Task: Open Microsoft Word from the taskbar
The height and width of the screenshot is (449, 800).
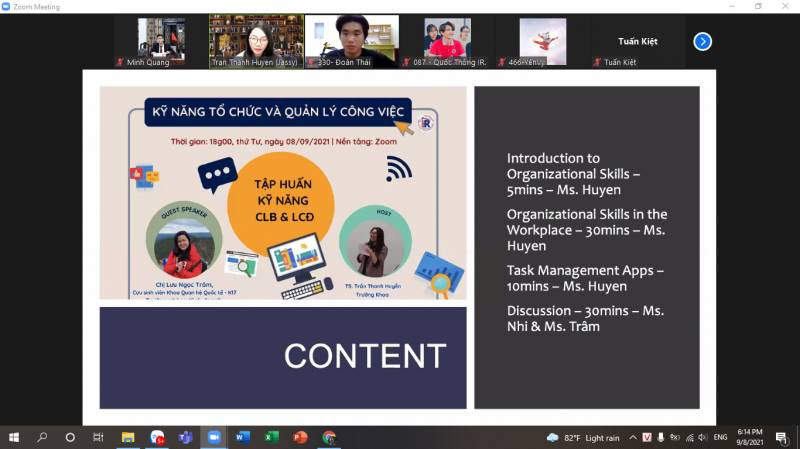Action: click(x=242, y=438)
